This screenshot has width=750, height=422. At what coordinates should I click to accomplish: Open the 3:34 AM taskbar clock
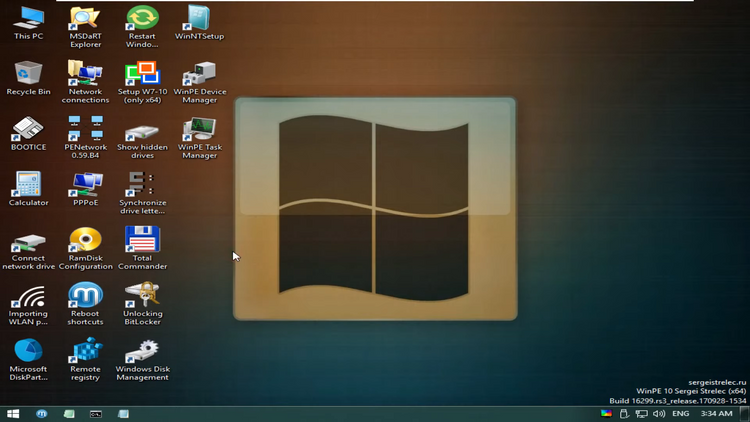(716, 413)
